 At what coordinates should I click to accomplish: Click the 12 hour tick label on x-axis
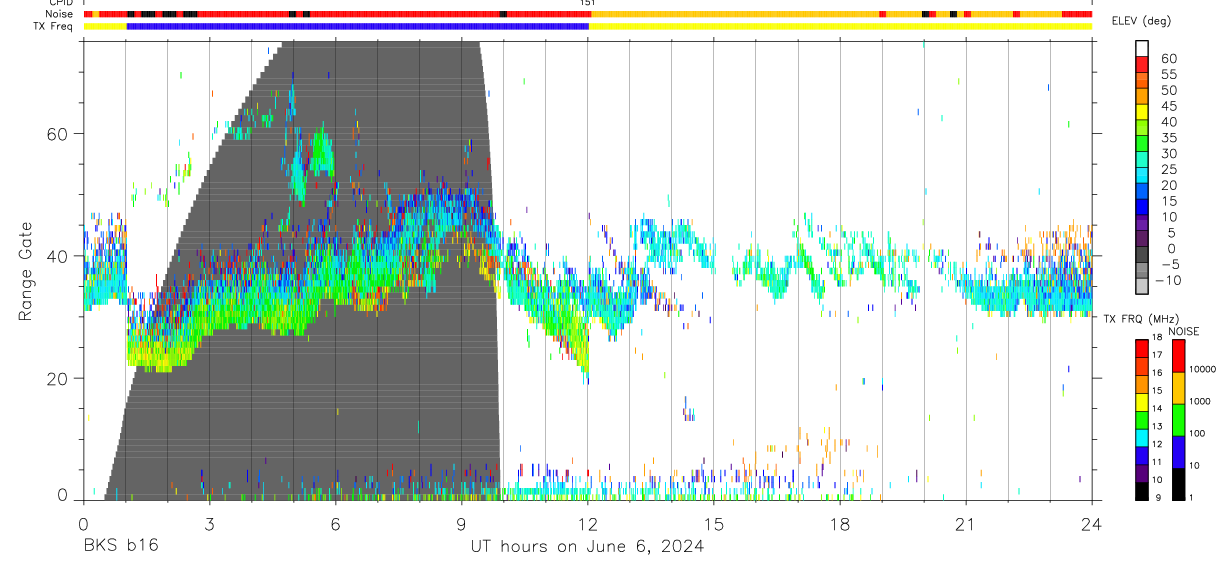tap(588, 524)
